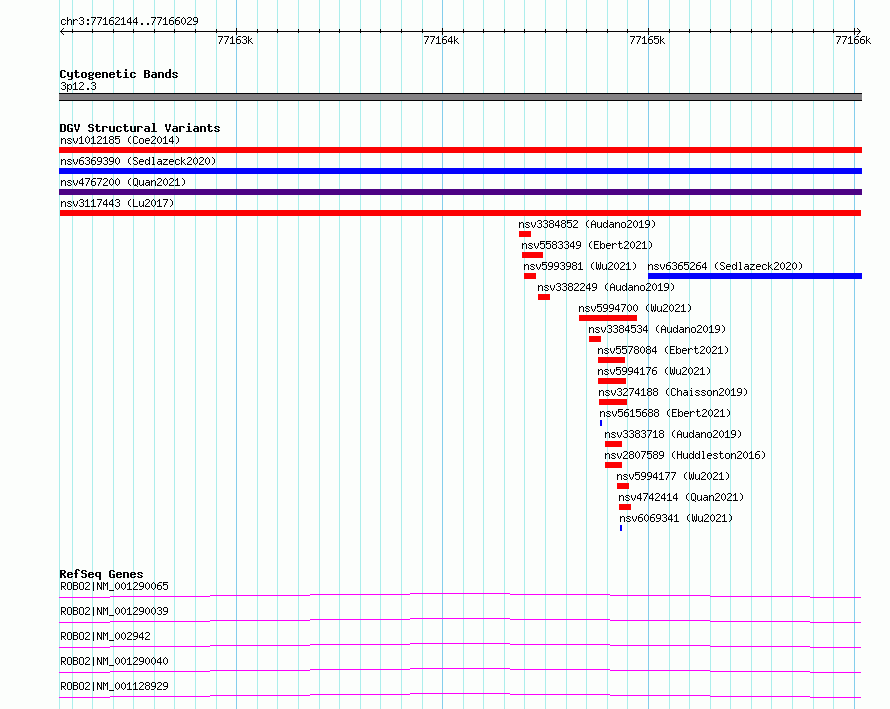This screenshot has height=709, width=890.
Task: Open nsv3274188 (Chaisson2019) variant
Action: click(673, 392)
